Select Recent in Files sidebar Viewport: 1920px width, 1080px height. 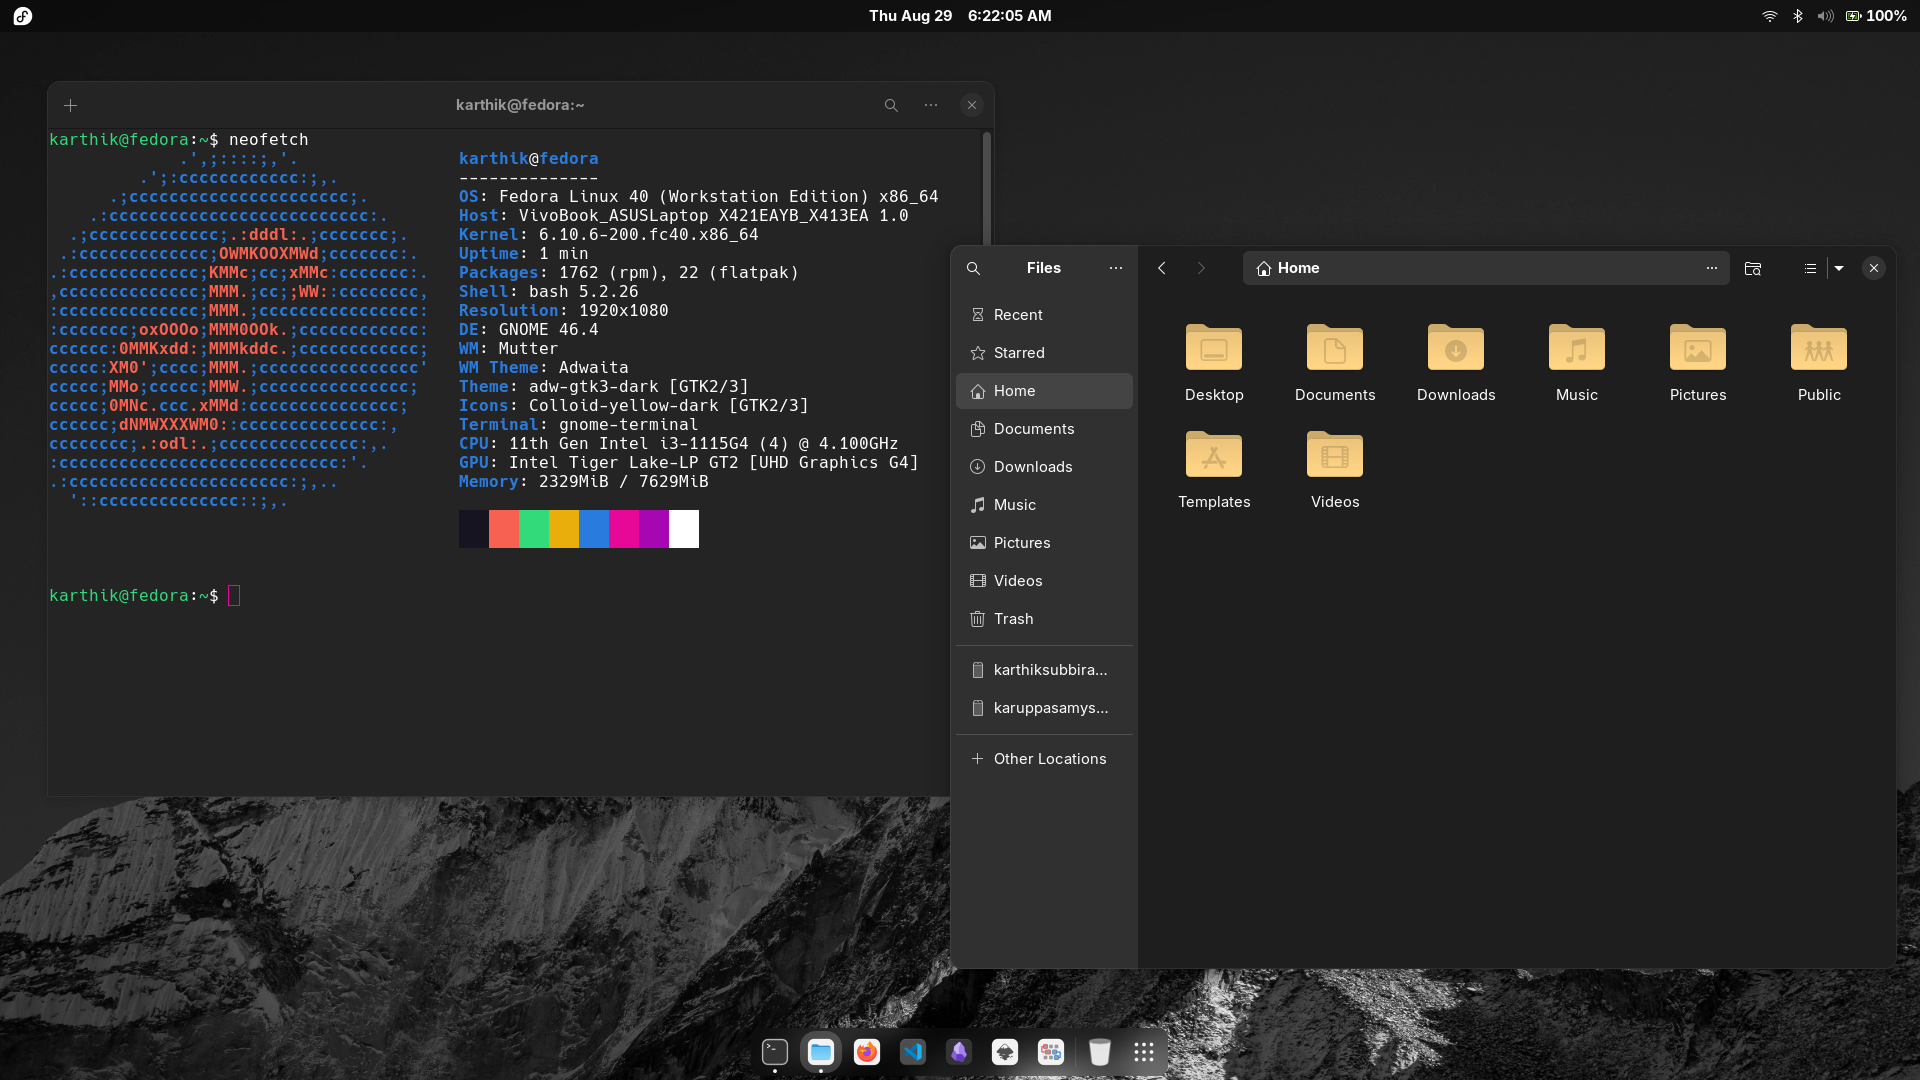pos(1044,315)
